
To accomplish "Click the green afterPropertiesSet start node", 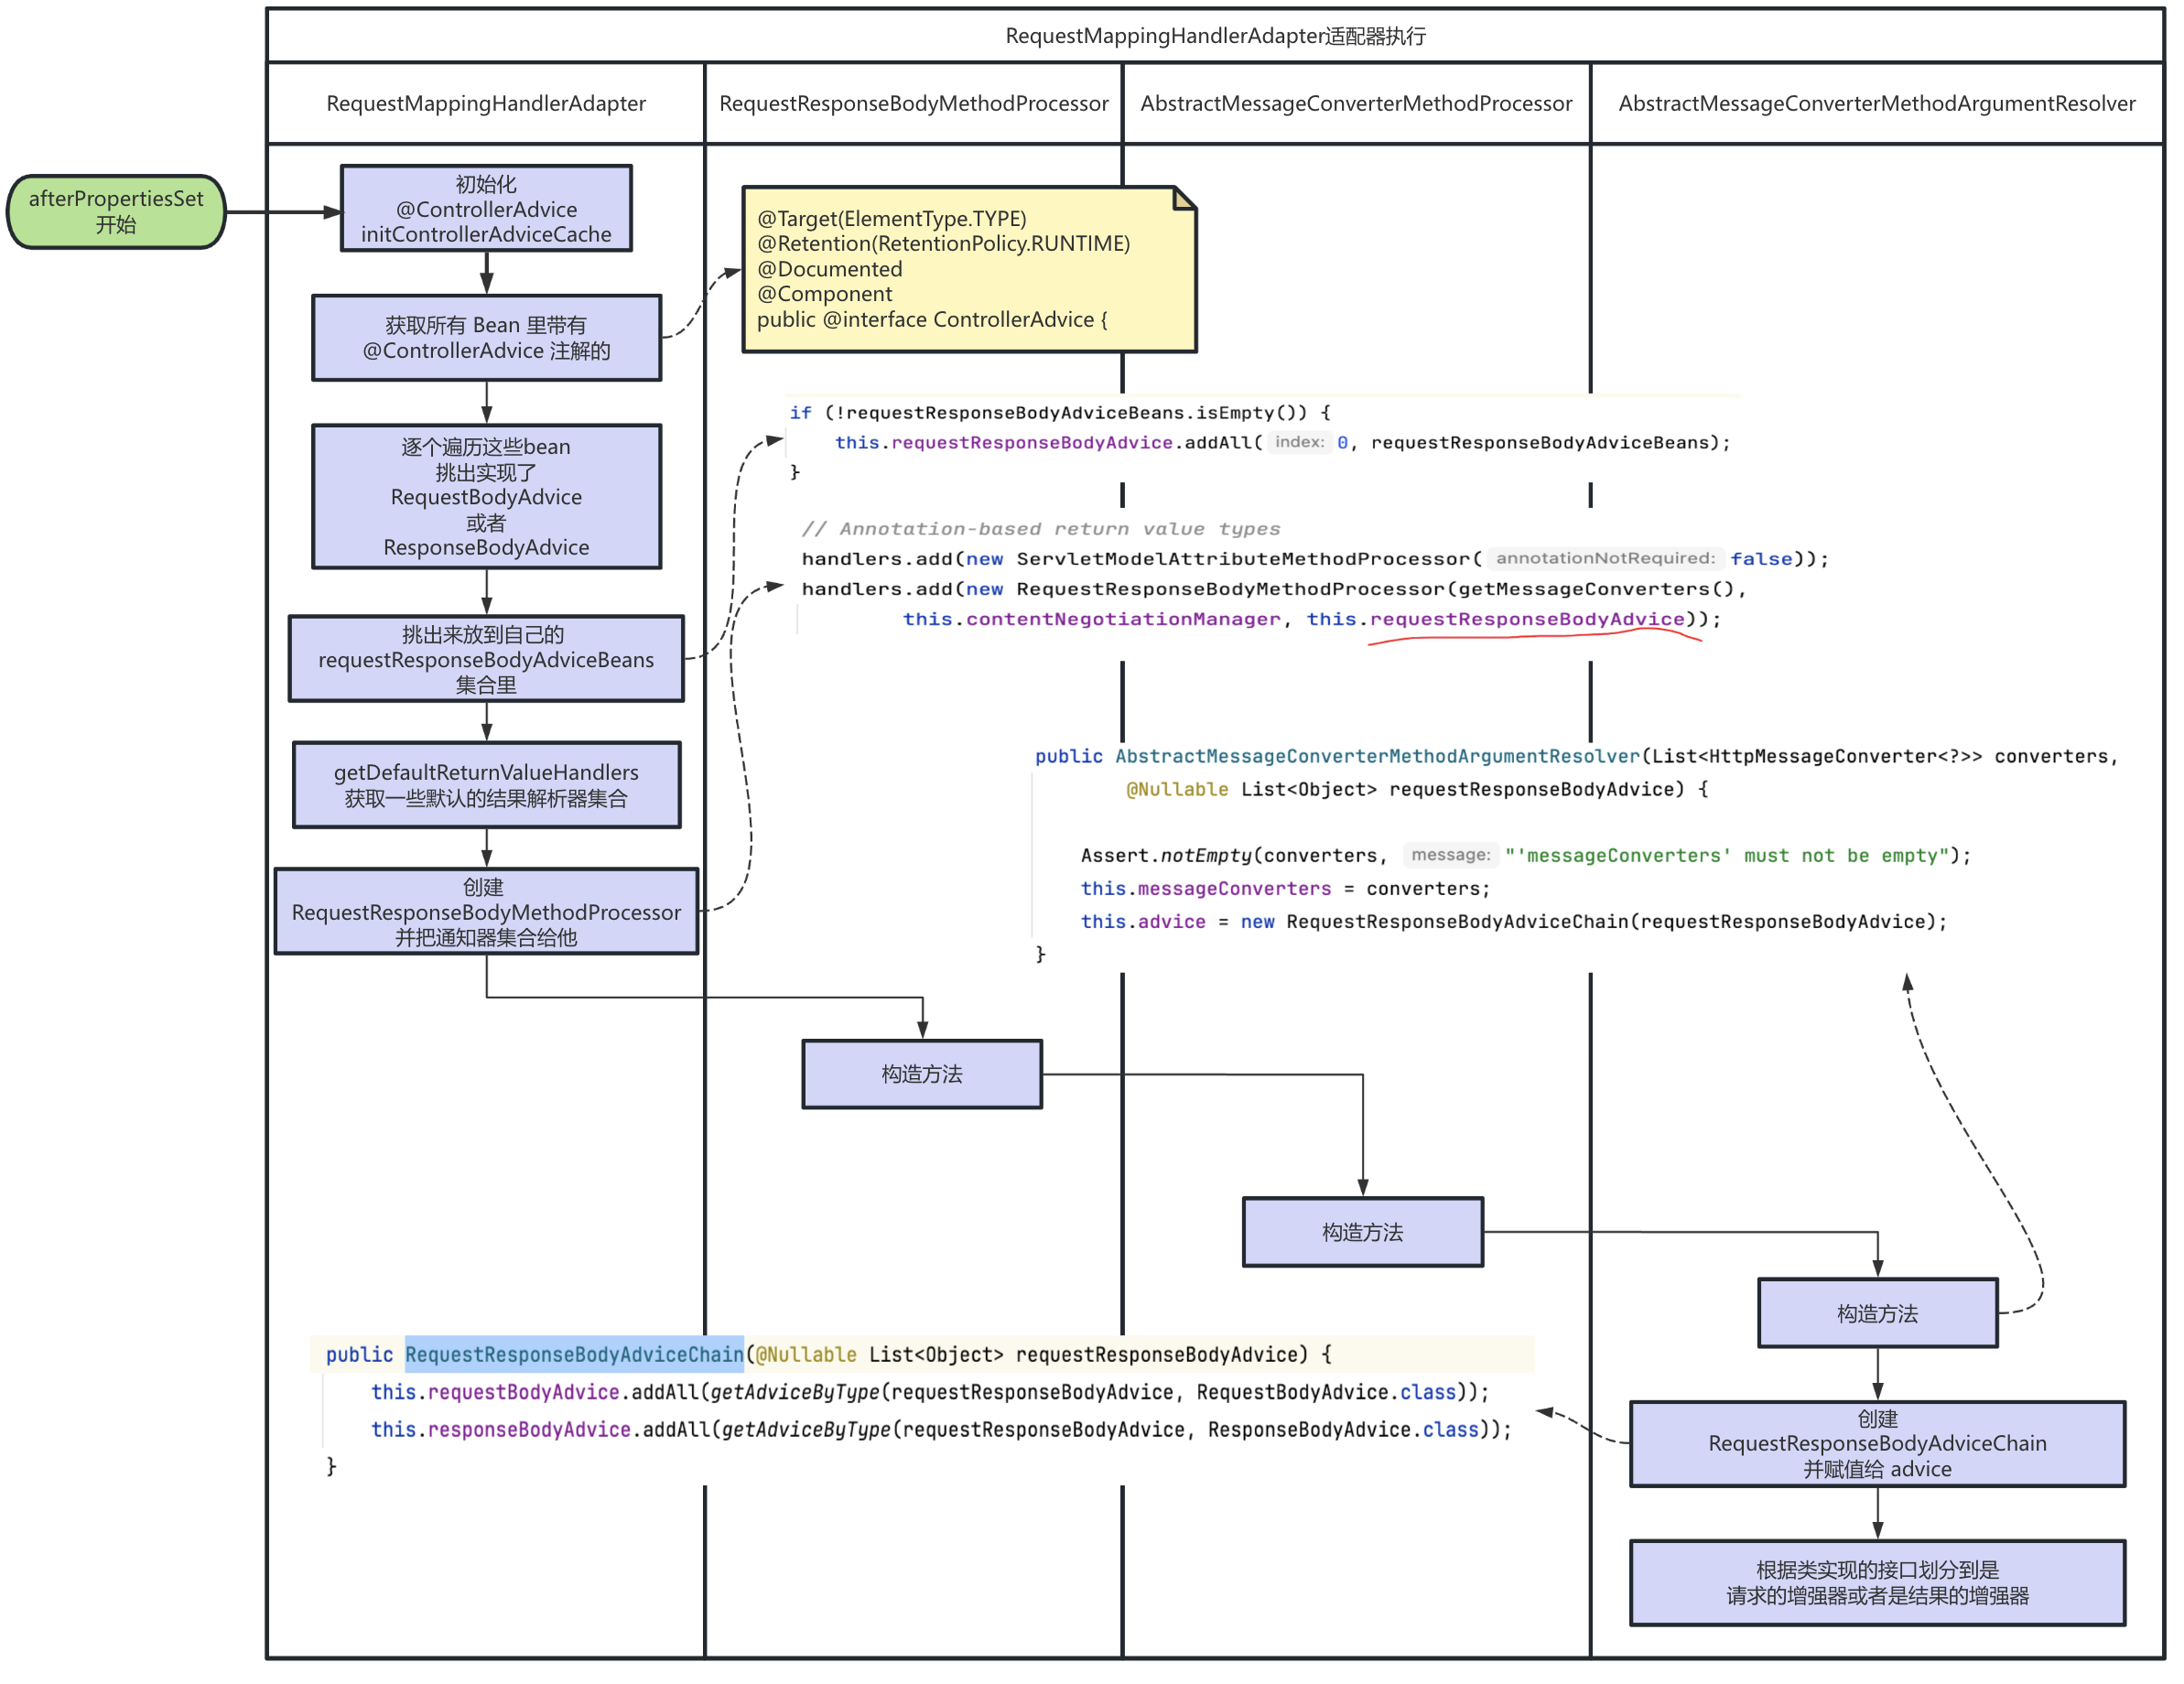I will point(116,211).
